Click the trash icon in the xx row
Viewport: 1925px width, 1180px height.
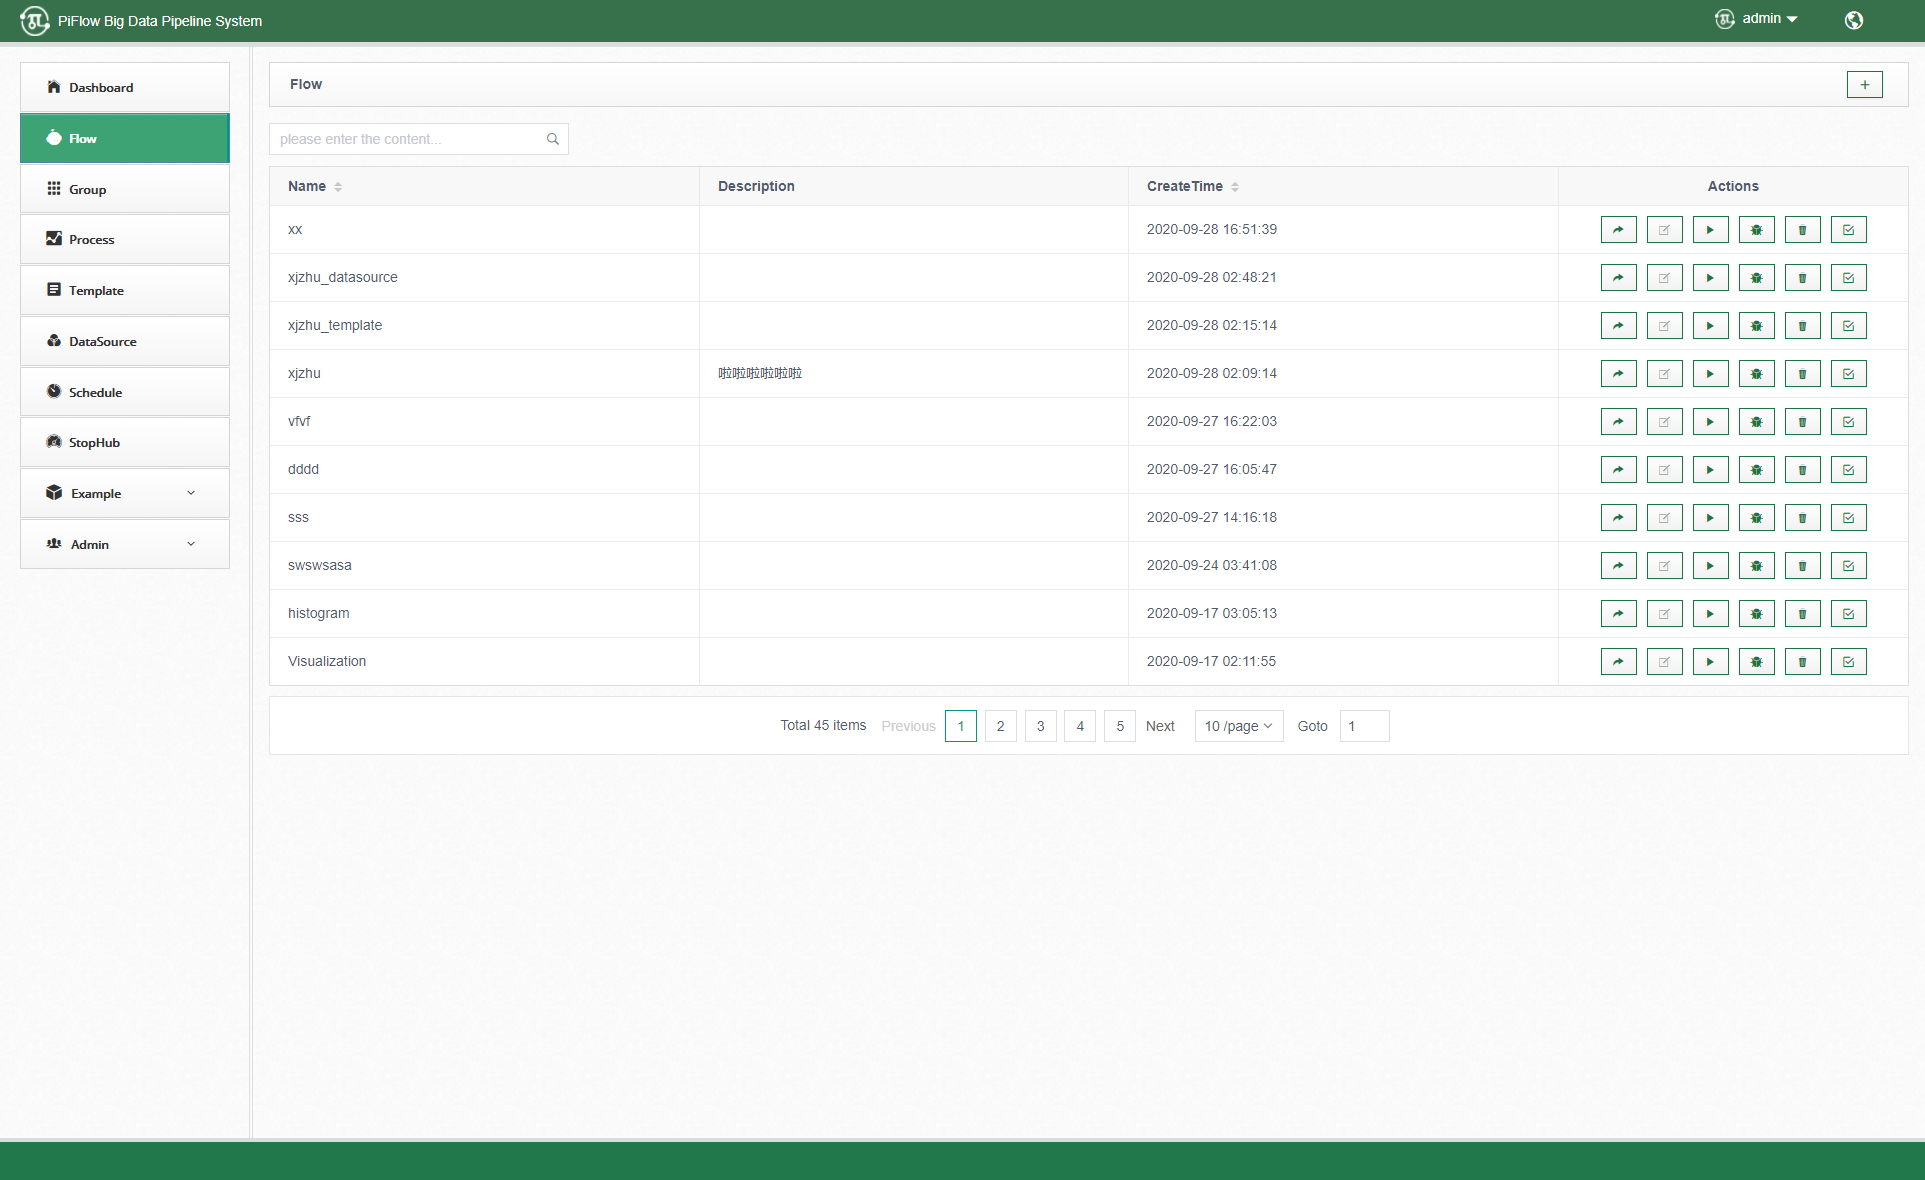pos(1802,230)
